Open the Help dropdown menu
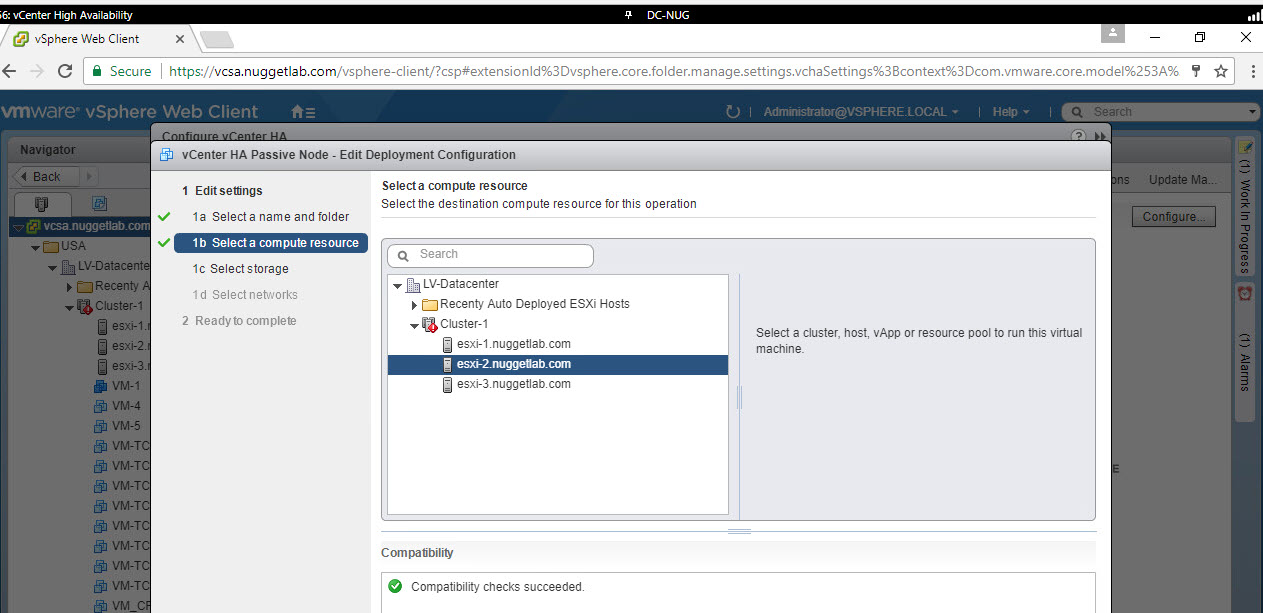Viewport: 1263px width, 613px height. (x=1011, y=112)
